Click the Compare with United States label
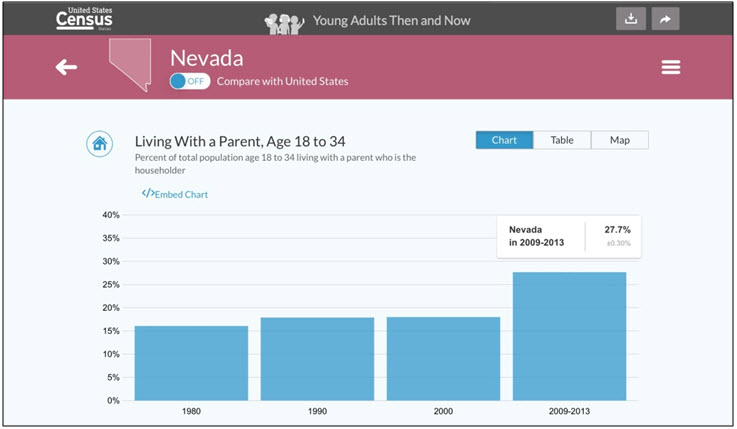The image size is (737, 429). tap(282, 81)
